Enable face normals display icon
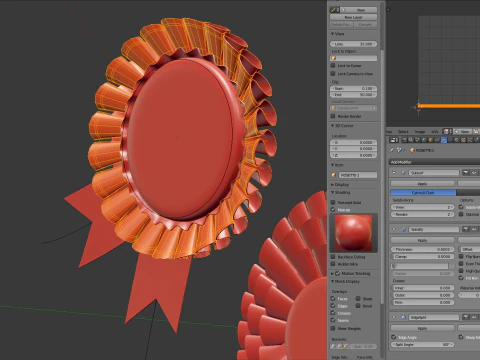Screen dimensions: 480x360 click(x=345, y=346)
